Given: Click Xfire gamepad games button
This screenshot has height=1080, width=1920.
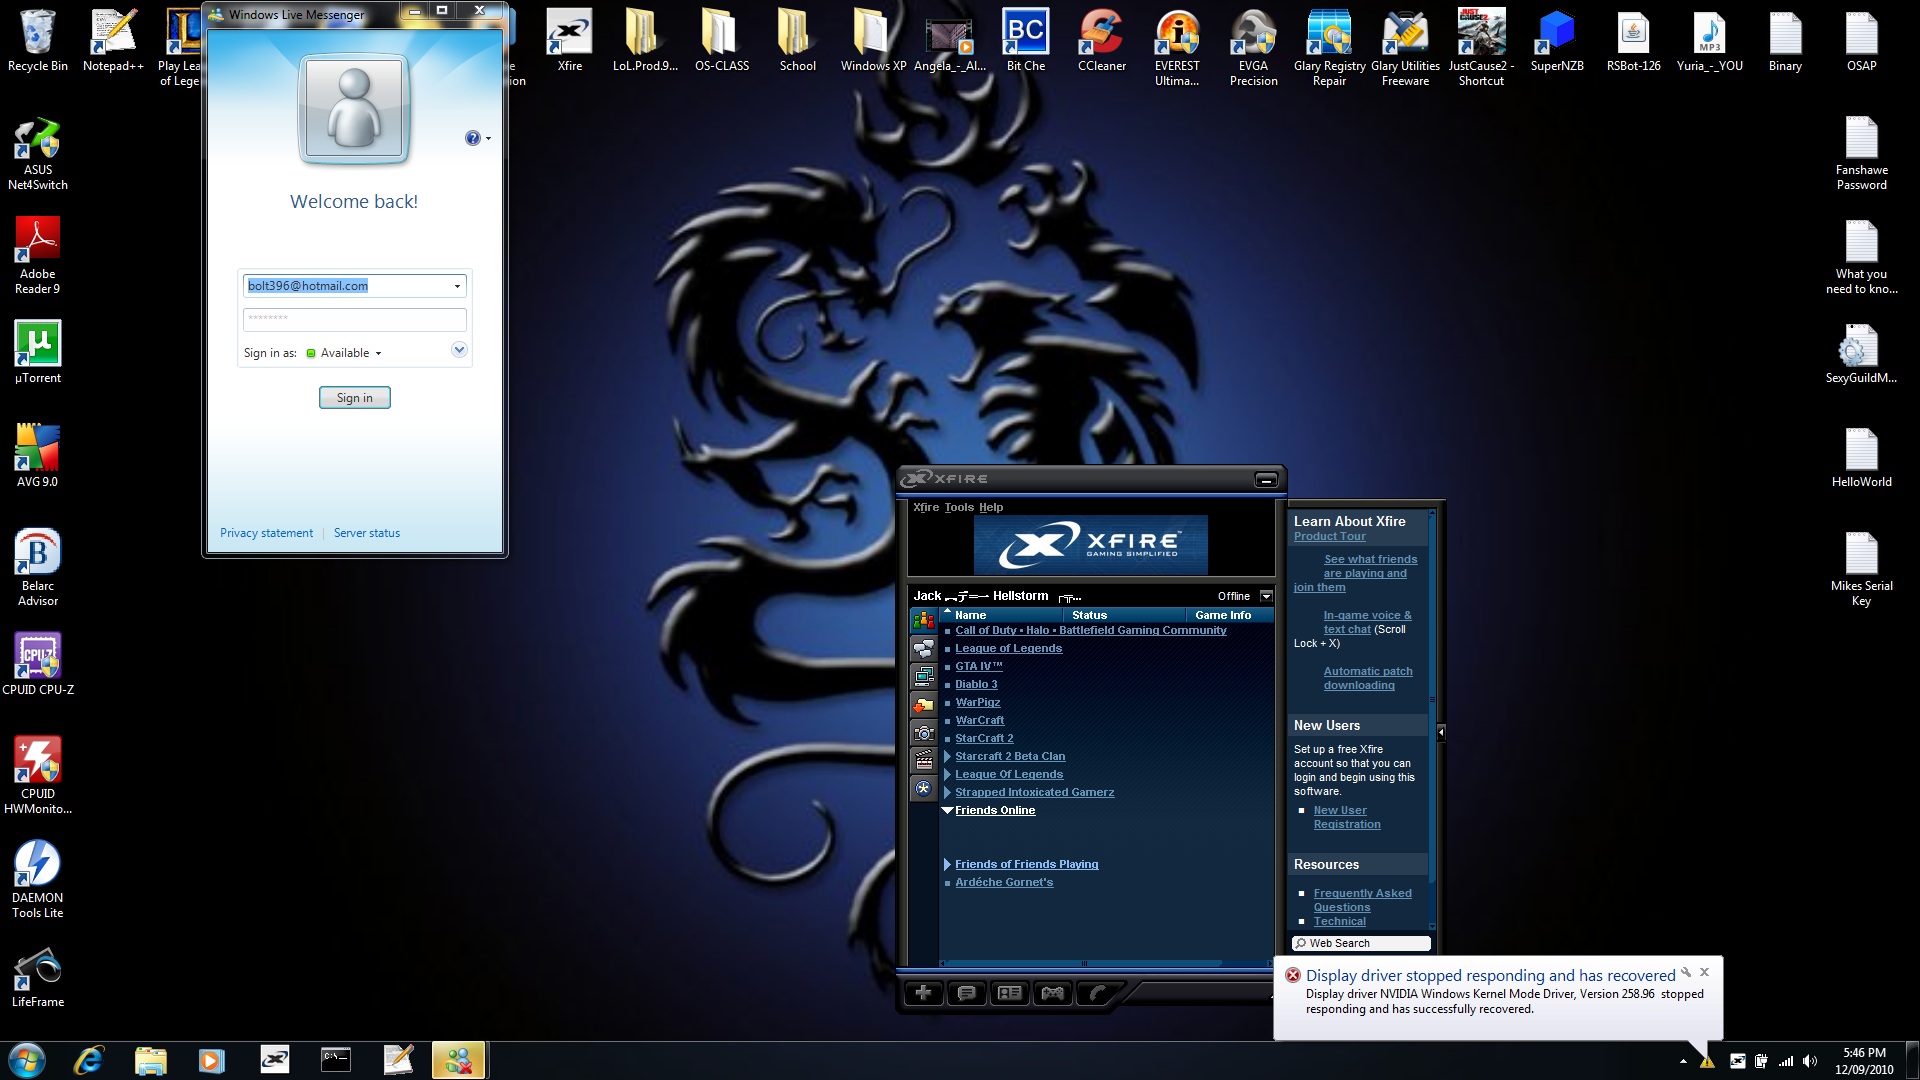Looking at the screenshot, I should [1053, 993].
